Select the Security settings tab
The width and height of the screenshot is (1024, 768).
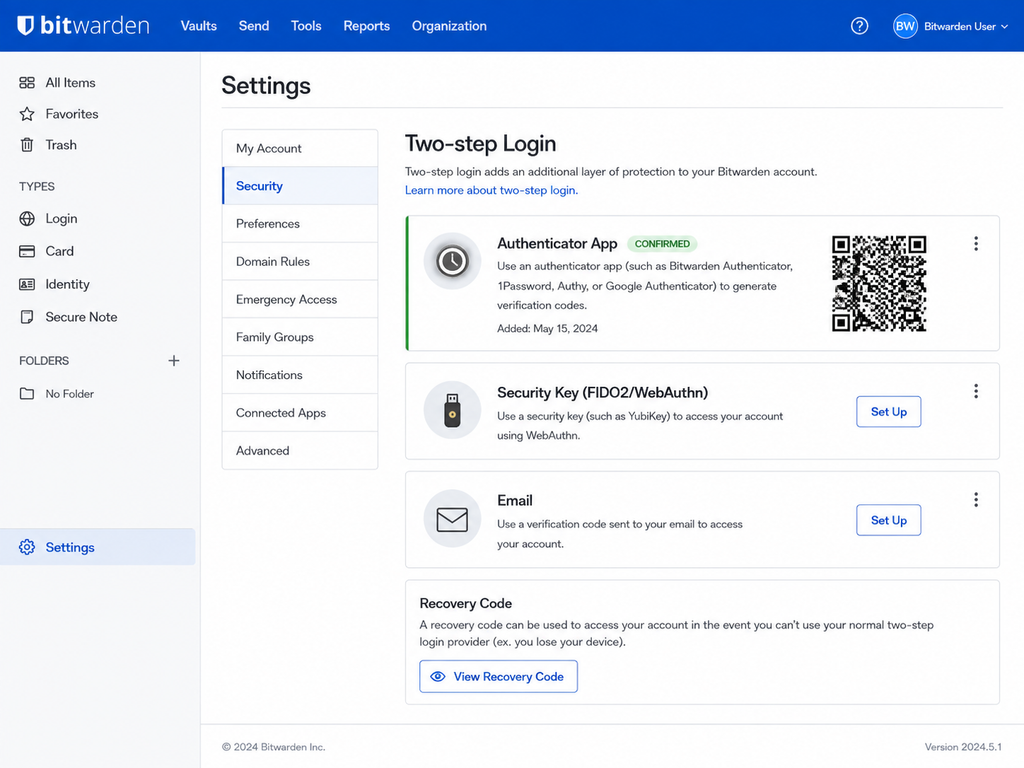(x=300, y=186)
